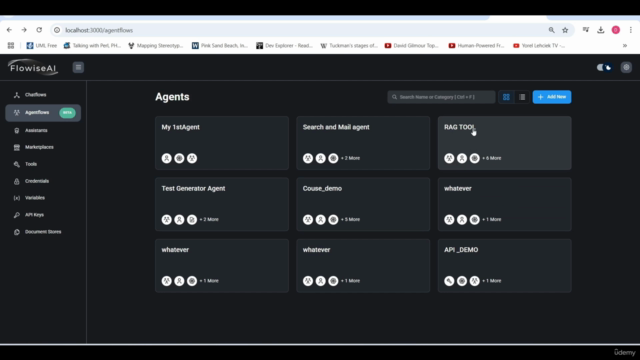Open Chrome three-dot menu
640x360 pixels.
click(631, 30)
